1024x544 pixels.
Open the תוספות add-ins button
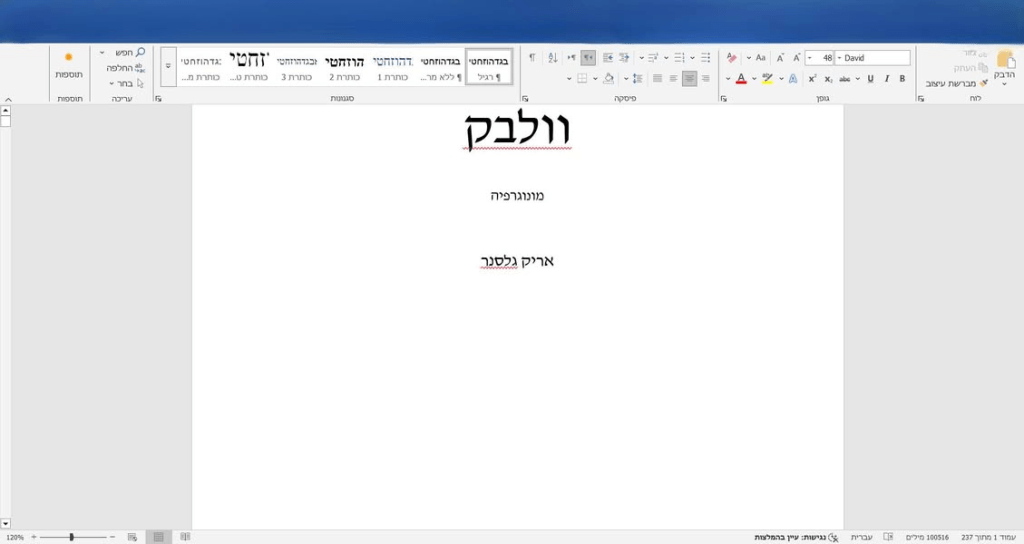68,66
